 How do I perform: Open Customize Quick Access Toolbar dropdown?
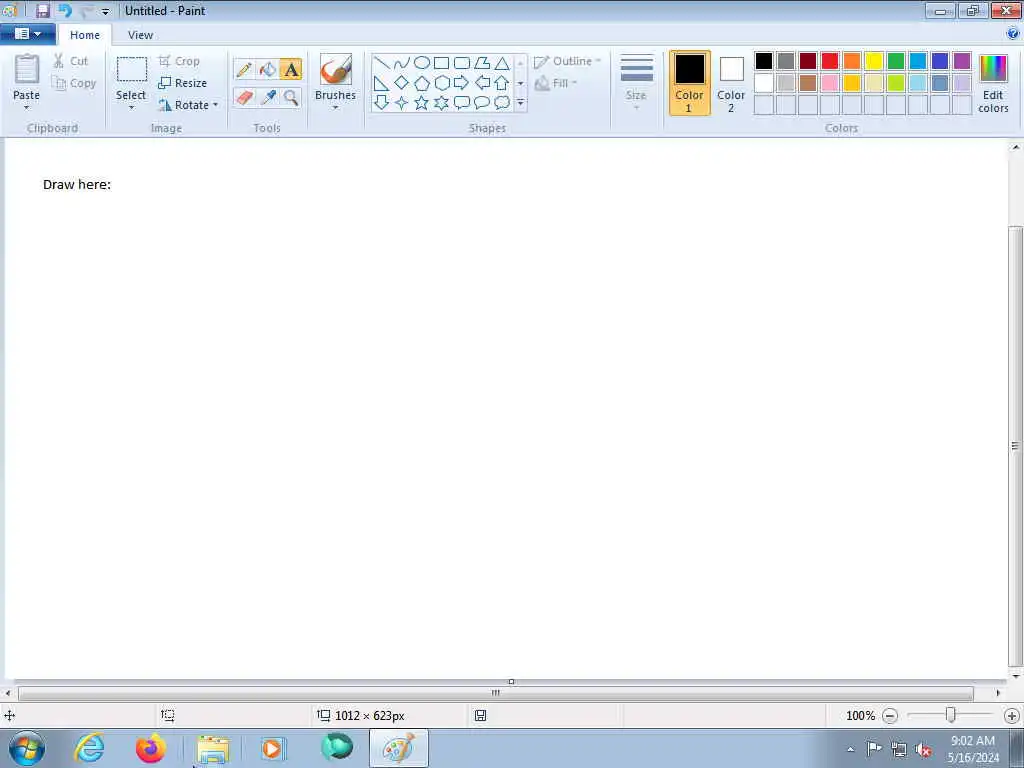click(105, 12)
